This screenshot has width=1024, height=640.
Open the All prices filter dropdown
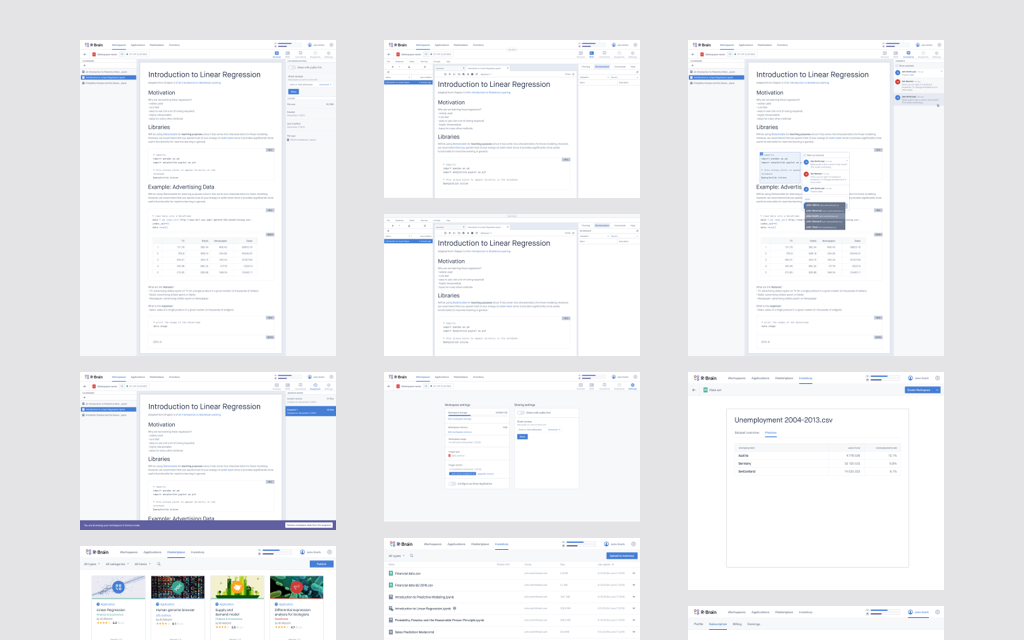click(x=143, y=564)
